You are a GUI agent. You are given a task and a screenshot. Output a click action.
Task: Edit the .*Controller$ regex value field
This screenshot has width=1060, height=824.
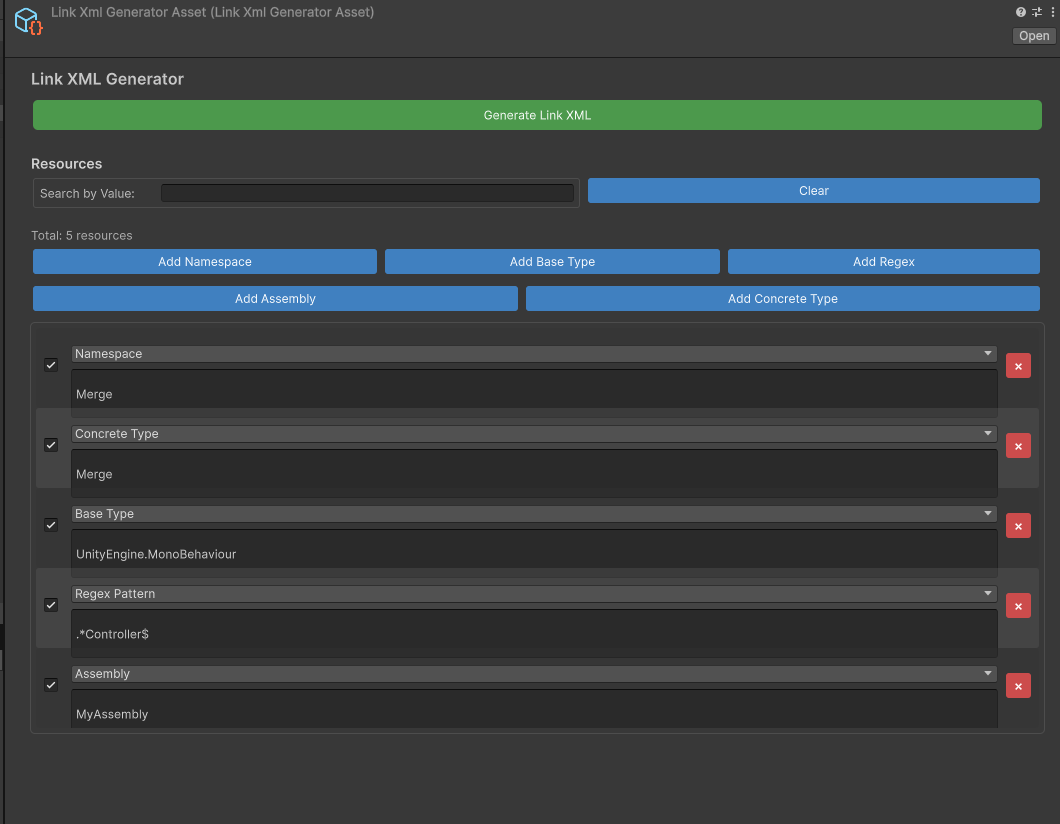(534, 633)
